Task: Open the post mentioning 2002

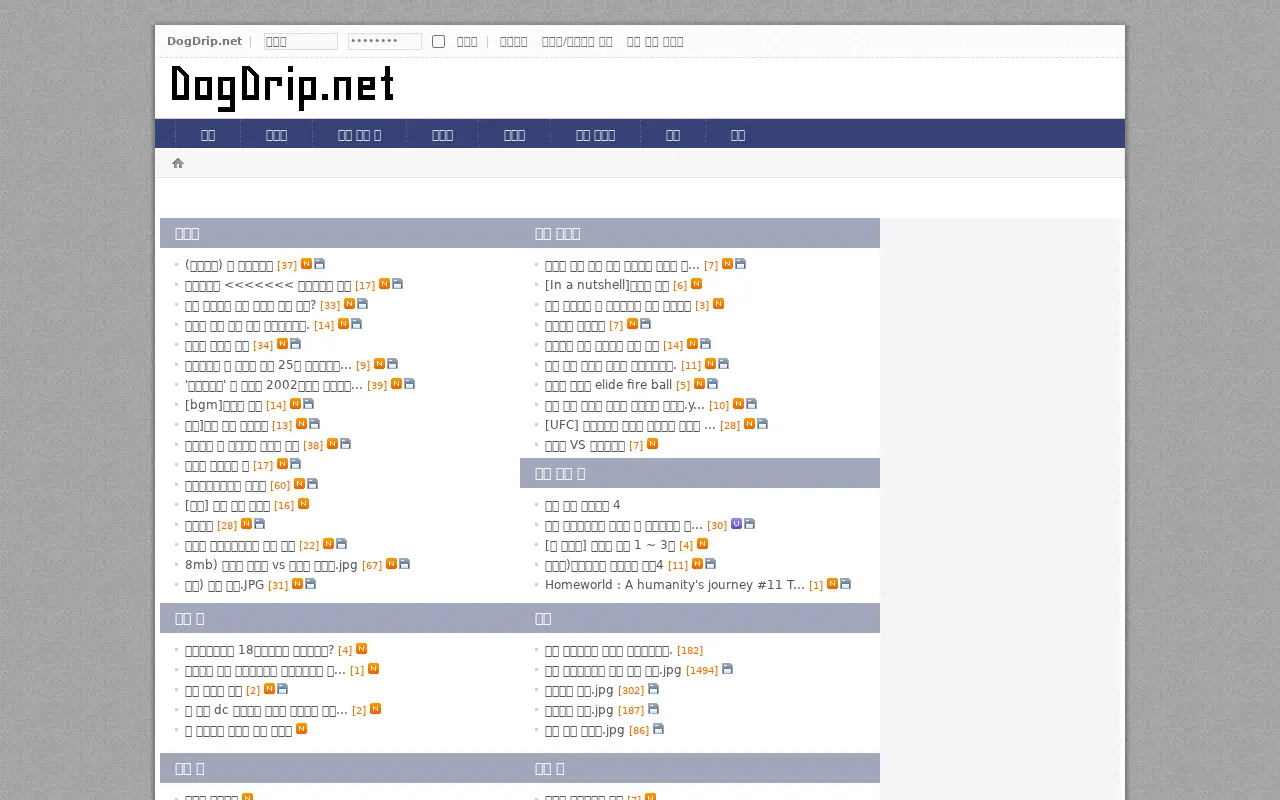Action: pos(274,385)
